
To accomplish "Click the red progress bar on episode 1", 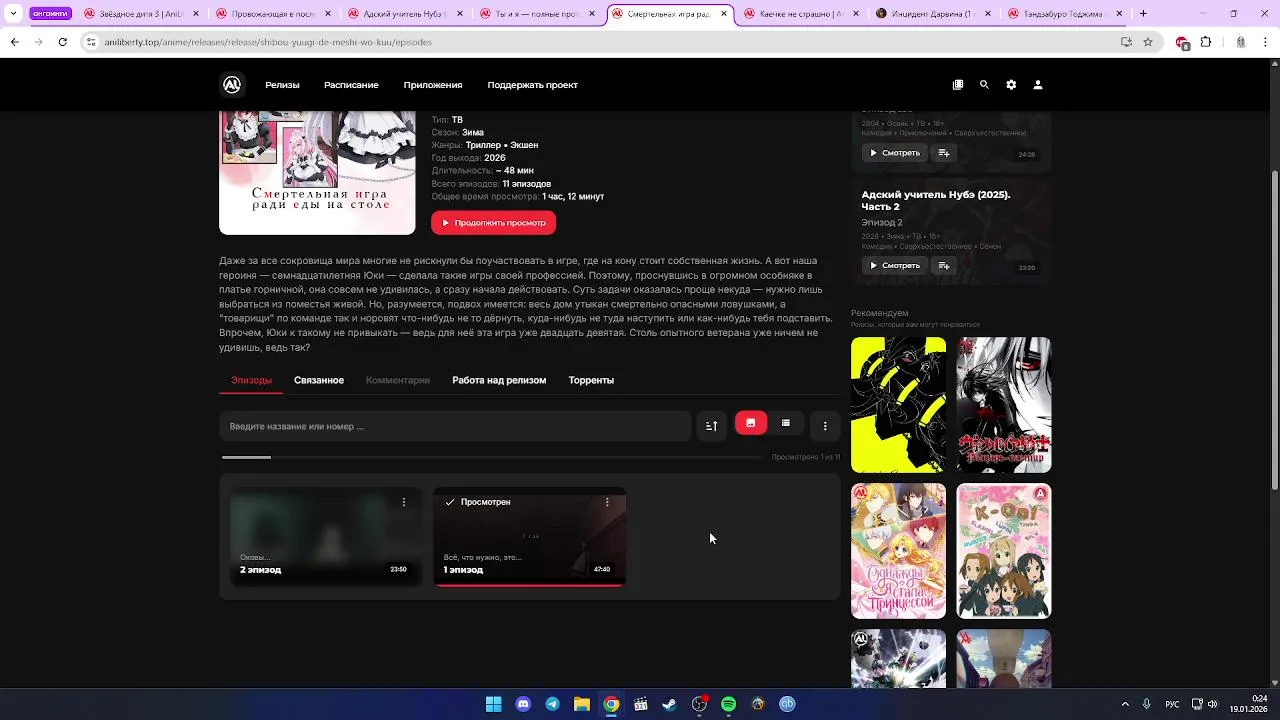I will [530, 584].
